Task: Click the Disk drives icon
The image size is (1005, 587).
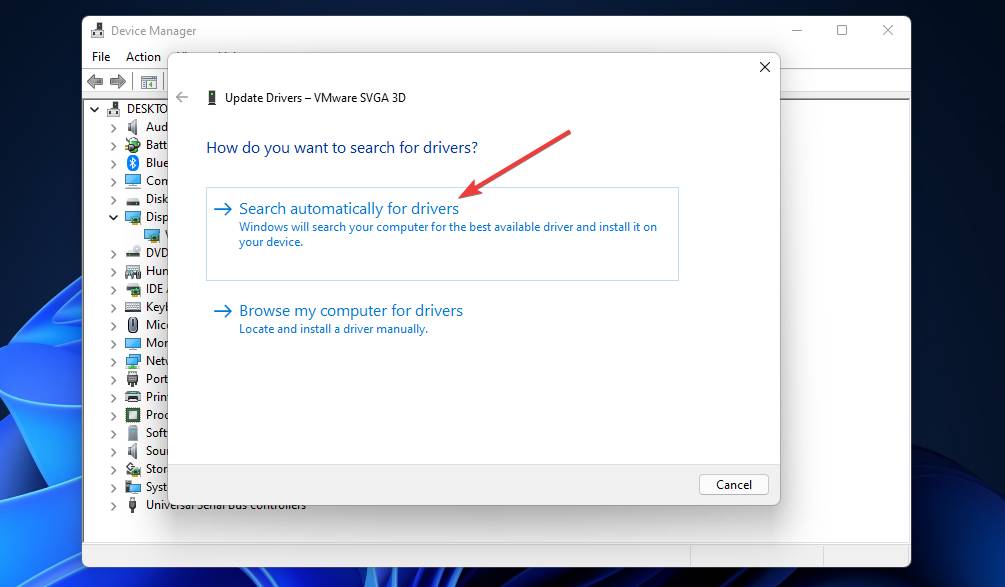Action: coord(133,199)
